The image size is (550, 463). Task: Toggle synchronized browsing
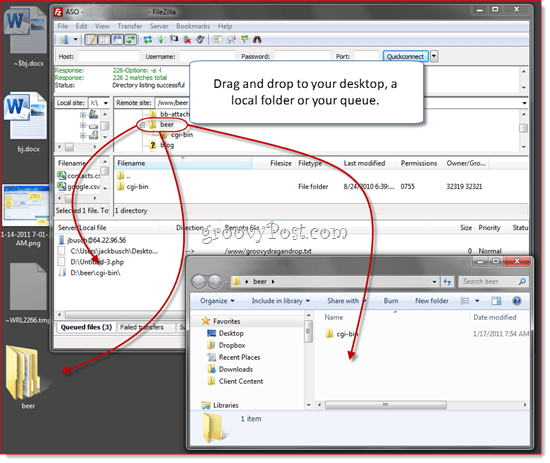[244, 40]
